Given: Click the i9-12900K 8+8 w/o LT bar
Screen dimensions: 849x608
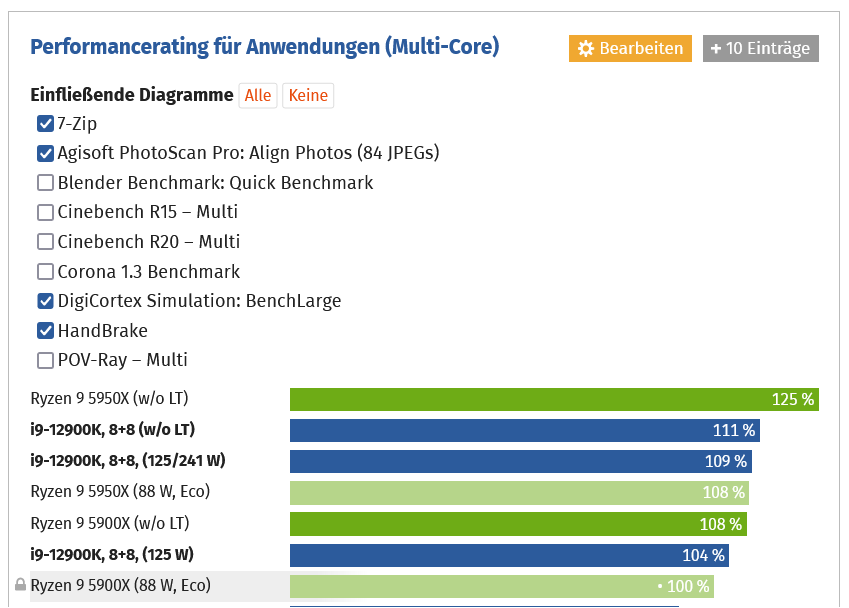Looking at the screenshot, I should point(525,430).
